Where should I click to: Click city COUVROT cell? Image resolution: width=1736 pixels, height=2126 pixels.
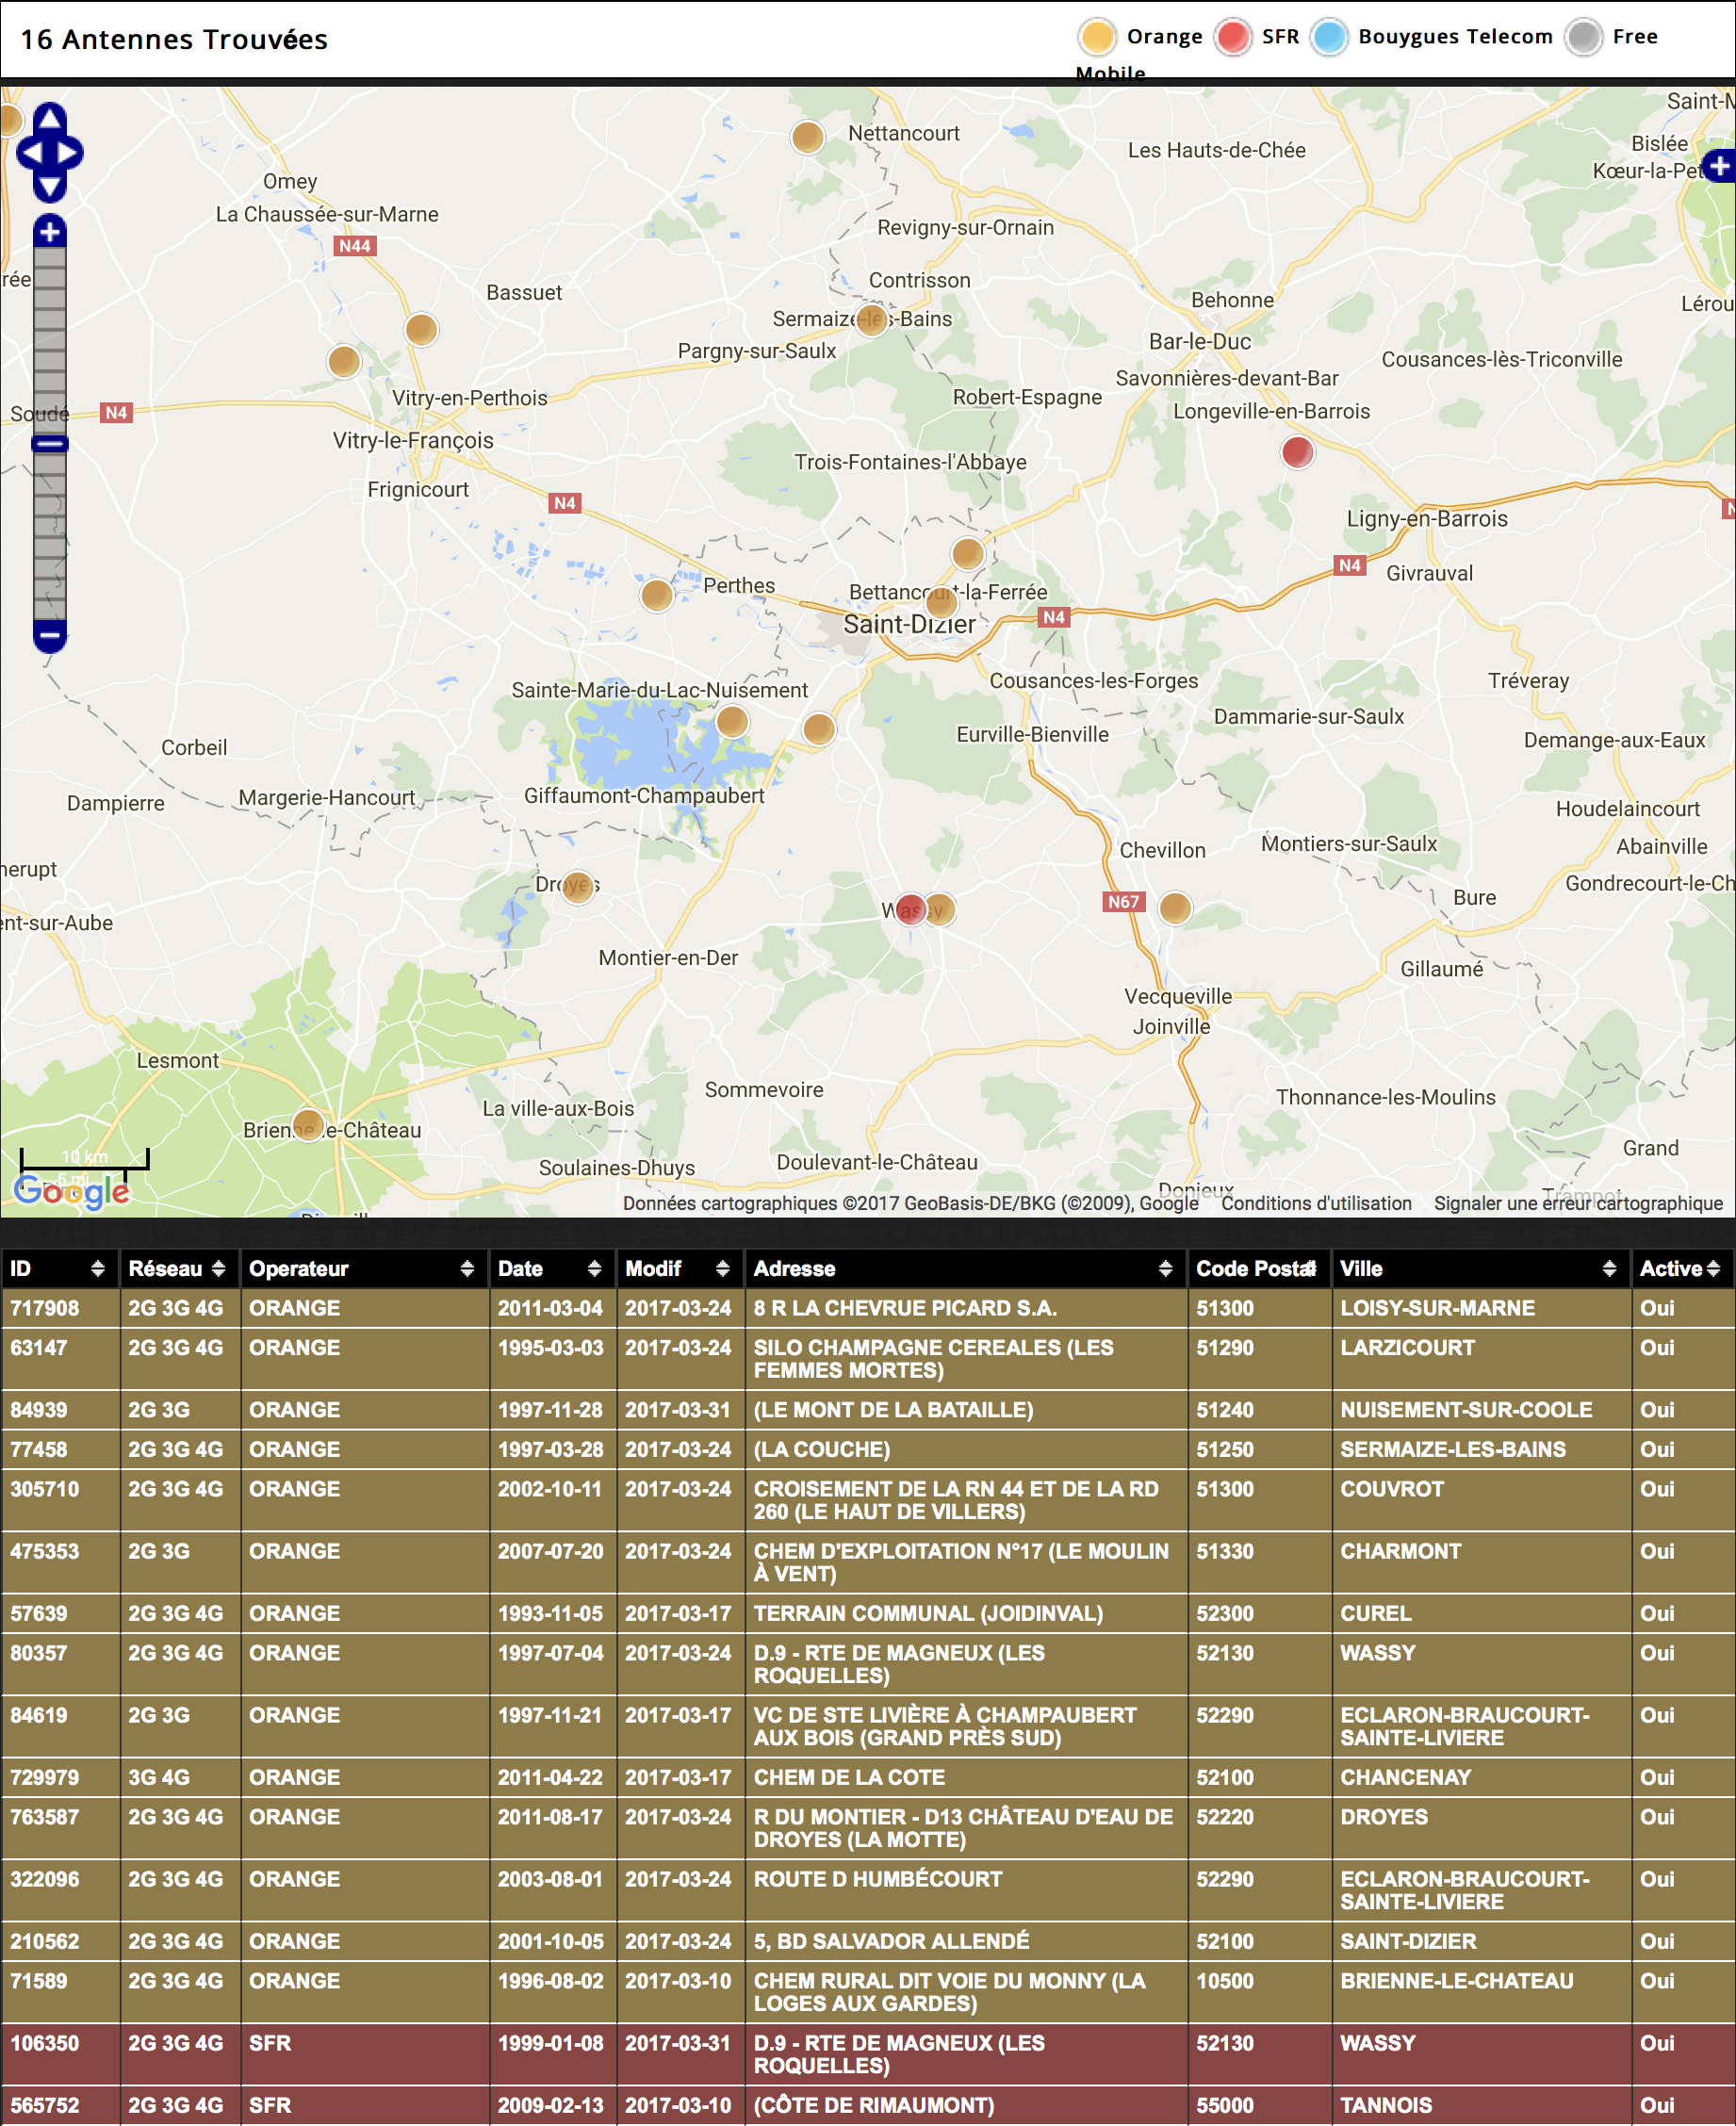tap(1481, 1500)
